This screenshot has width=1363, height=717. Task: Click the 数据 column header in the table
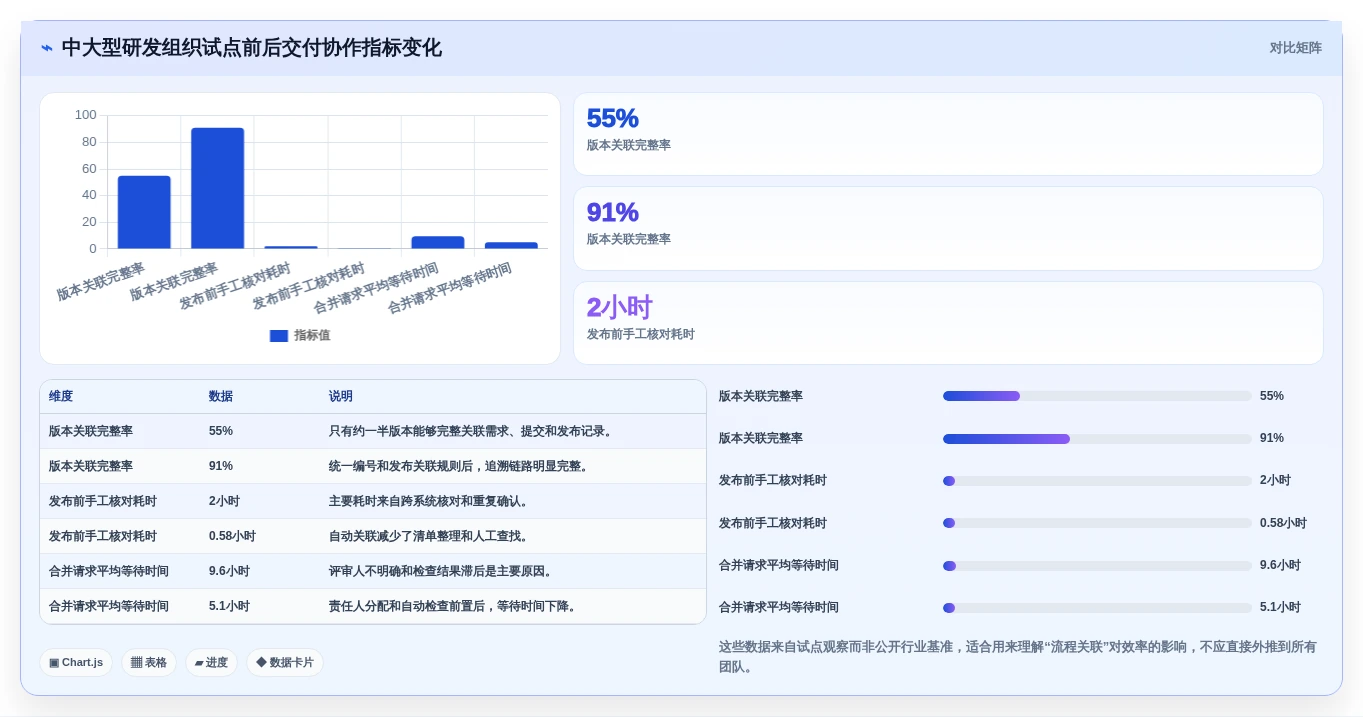[x=221, y=397]
